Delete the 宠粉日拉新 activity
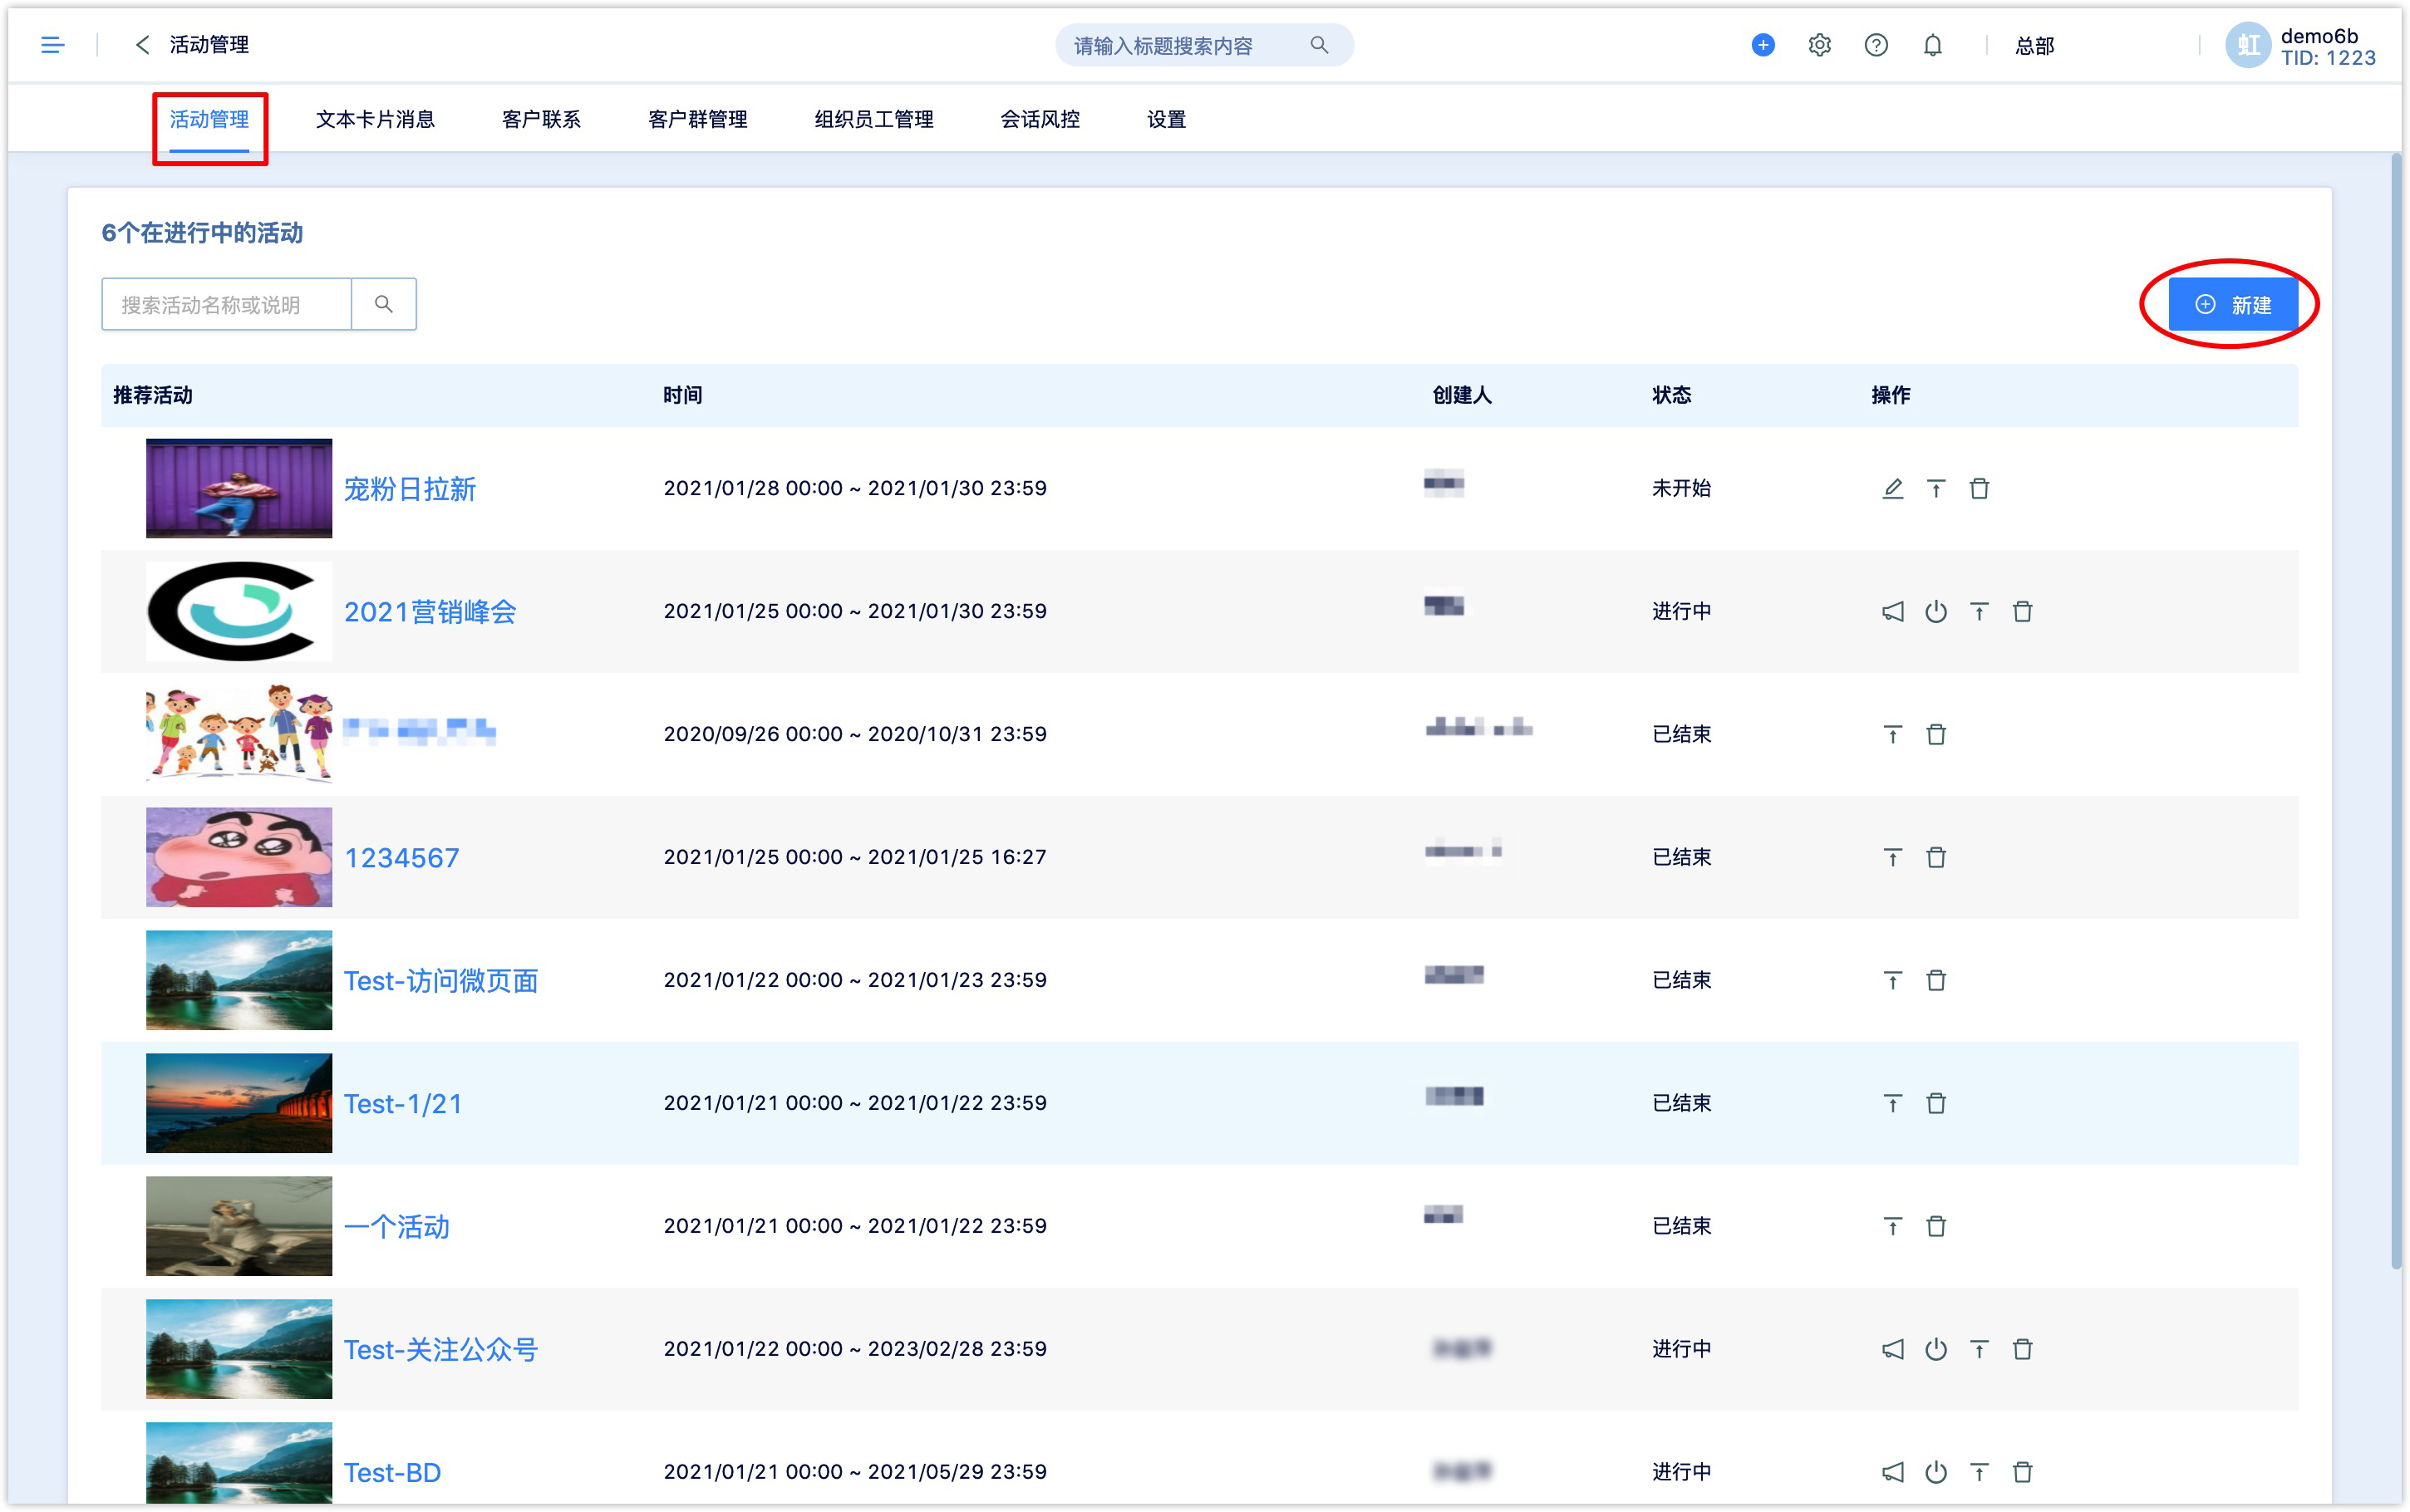Image resolution: width=2410 pixels, height=1512 pixels. [x=1979, y=489]
